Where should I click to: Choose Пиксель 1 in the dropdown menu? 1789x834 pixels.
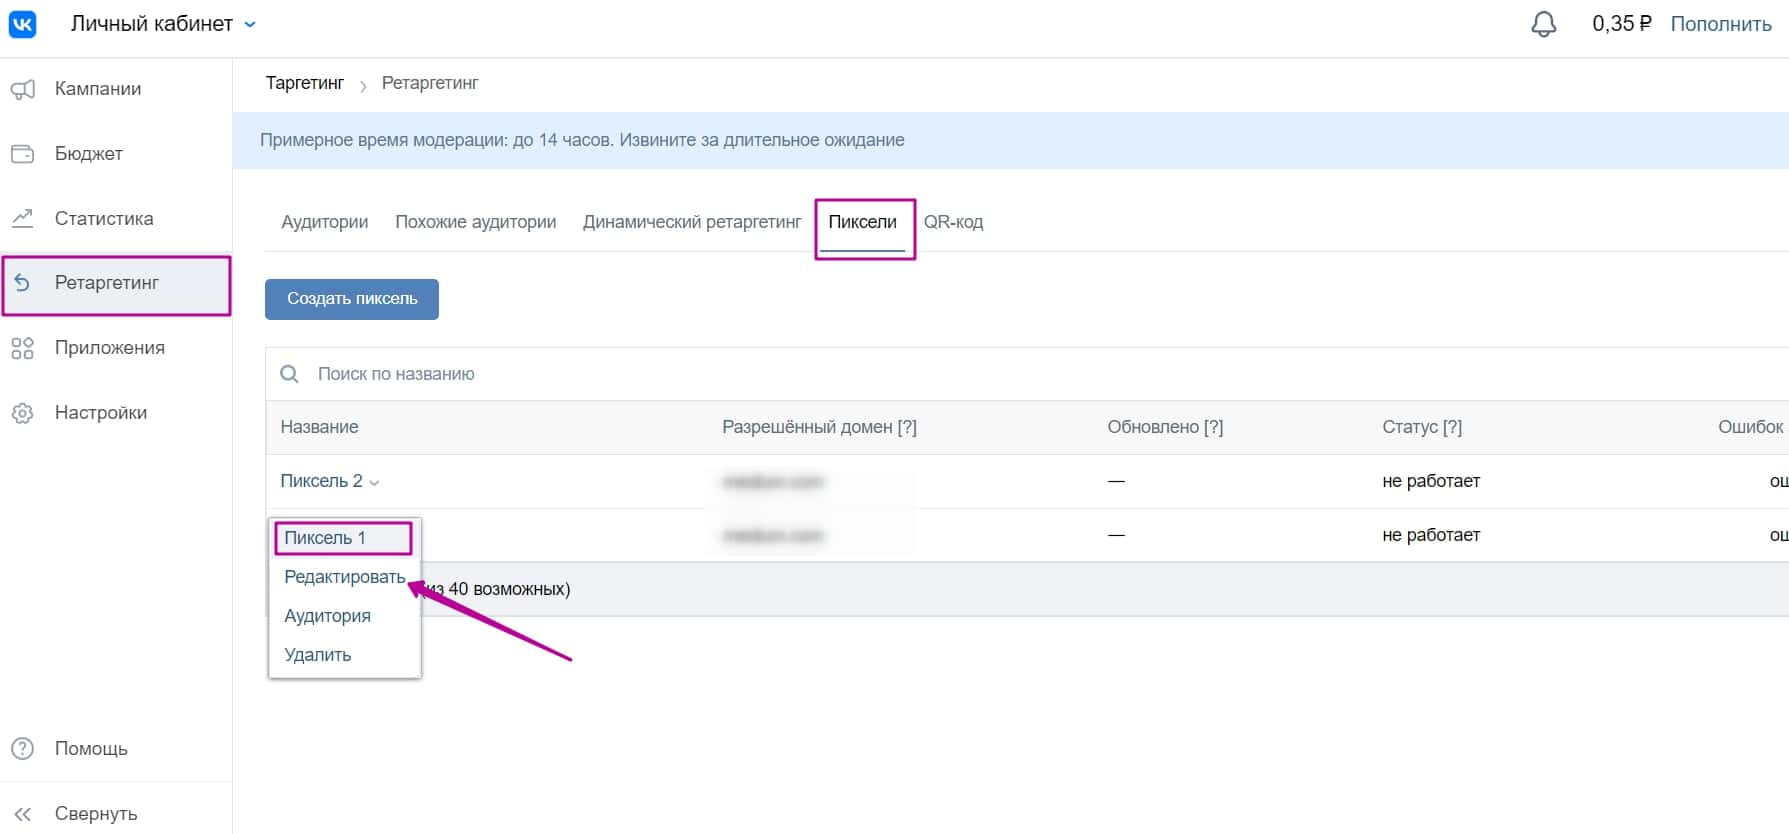coord(325,538)
